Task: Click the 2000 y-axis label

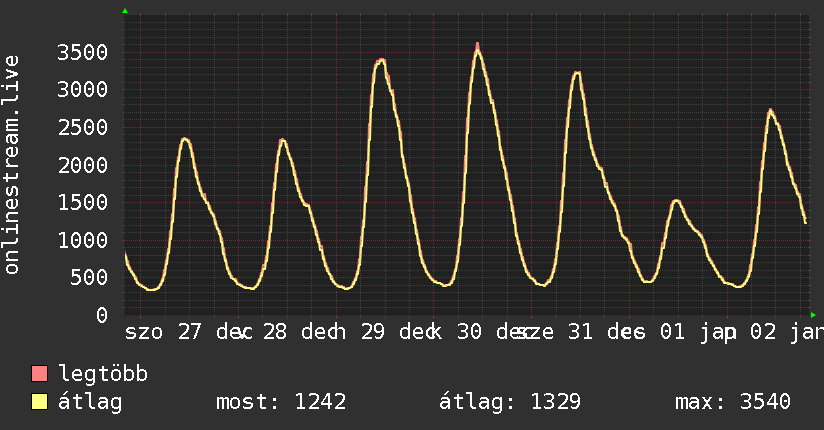Action: click(x=83, y=165)
